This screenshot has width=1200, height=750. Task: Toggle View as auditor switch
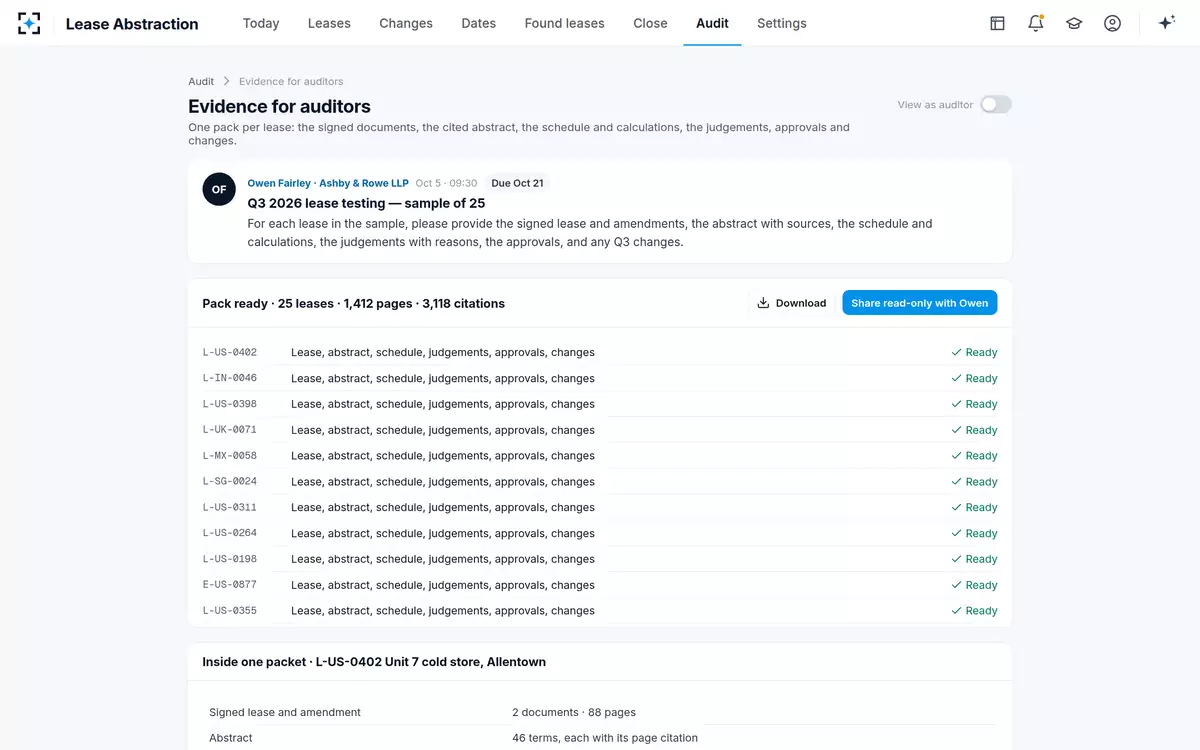[x=996, y=104]
